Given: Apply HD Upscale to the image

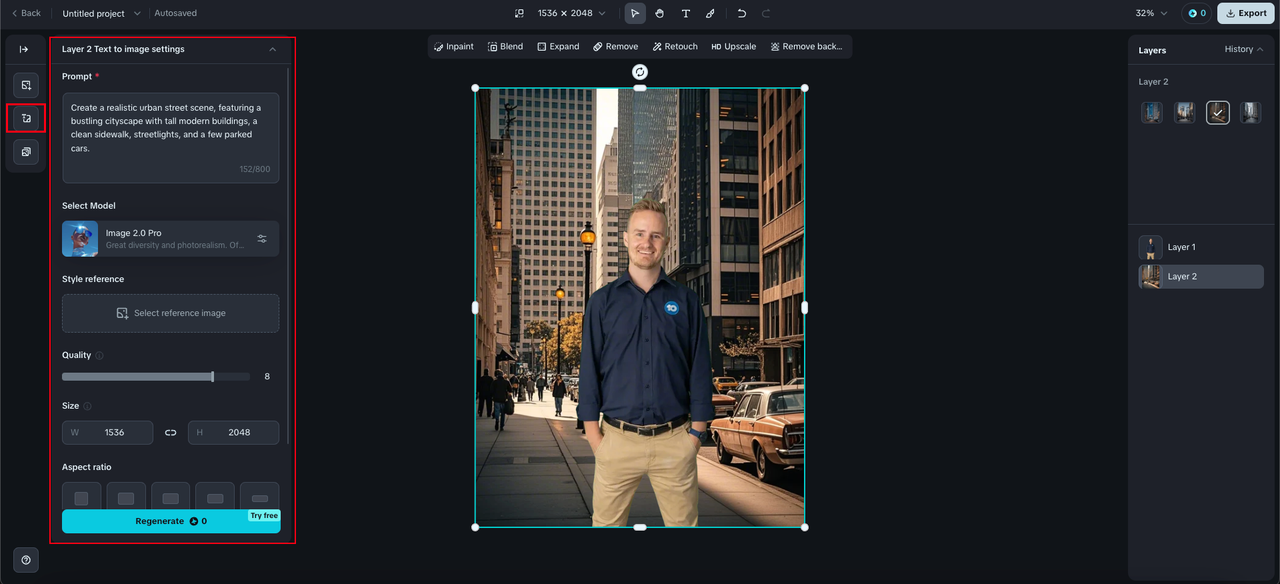Looking at the screenshot, I should tap(733, 46).
